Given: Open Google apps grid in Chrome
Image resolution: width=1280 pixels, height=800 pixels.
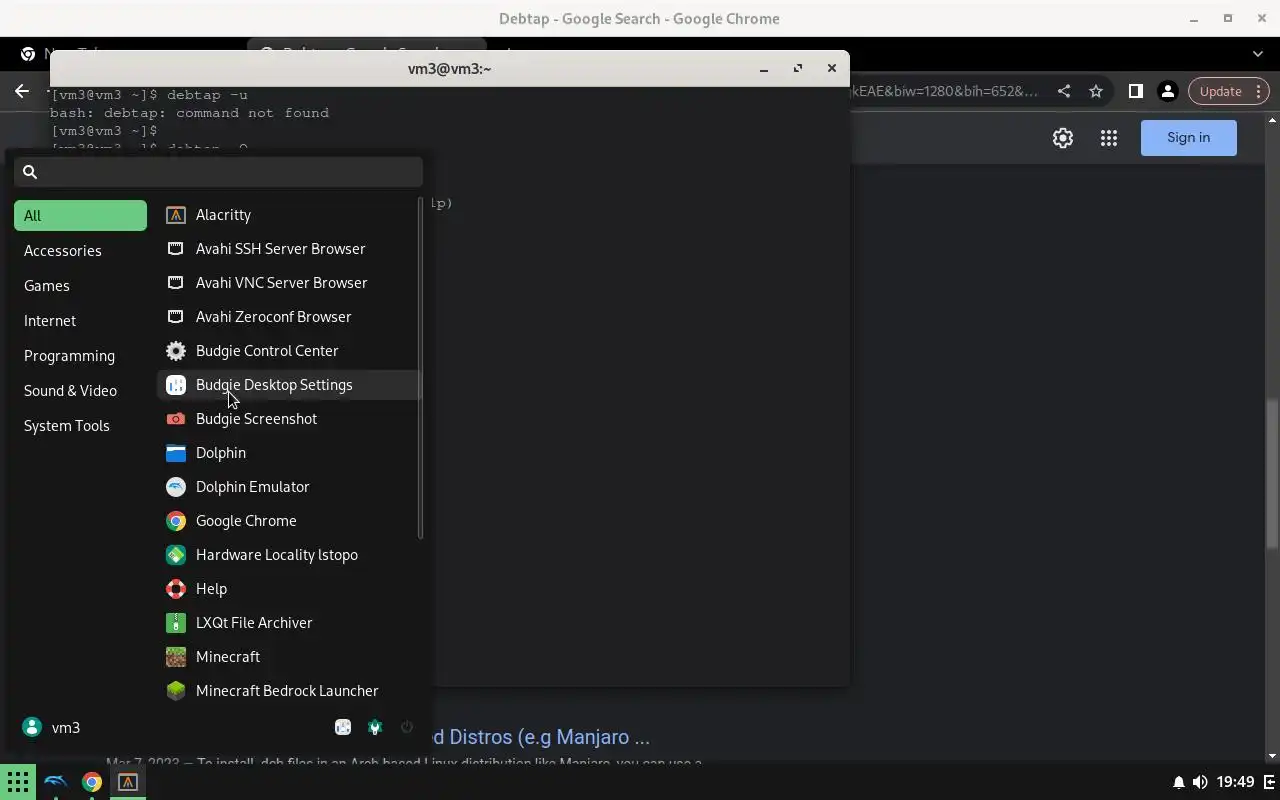Looking at the screenshot, I should tap(1109, 139).
